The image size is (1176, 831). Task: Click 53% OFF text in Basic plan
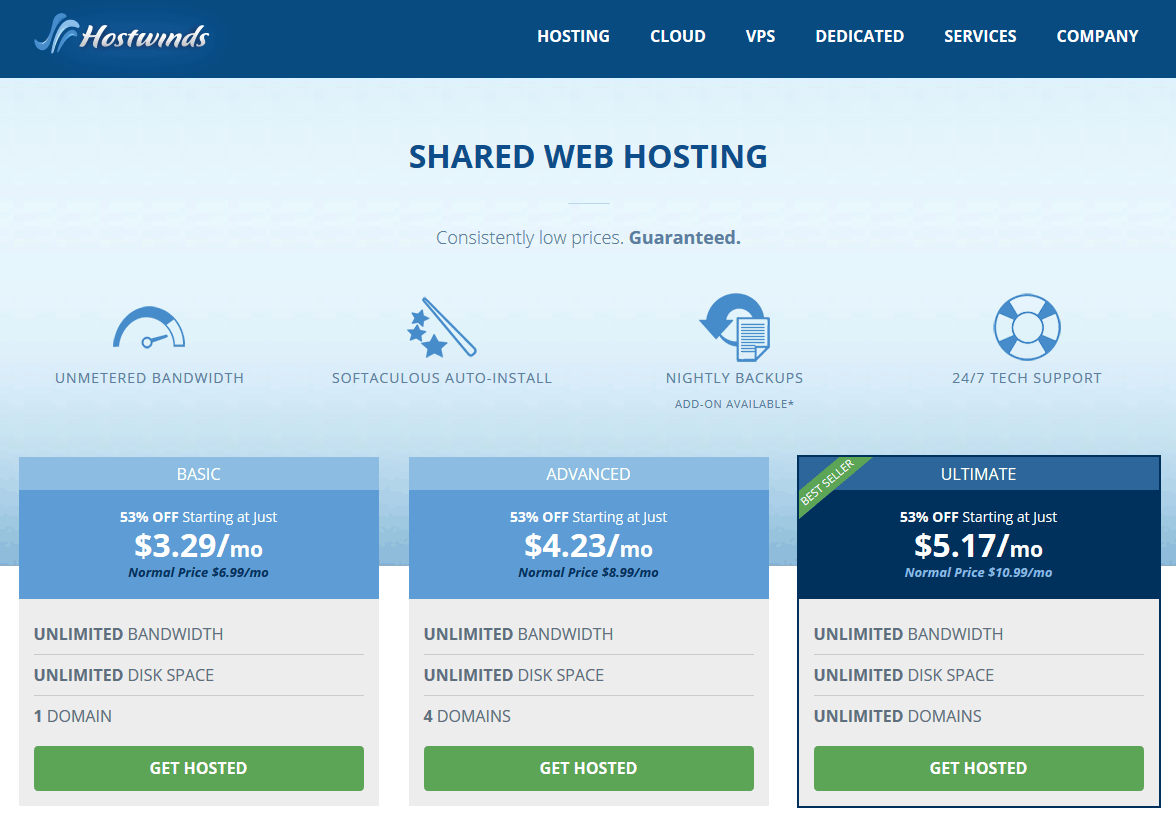click(149, 517)
